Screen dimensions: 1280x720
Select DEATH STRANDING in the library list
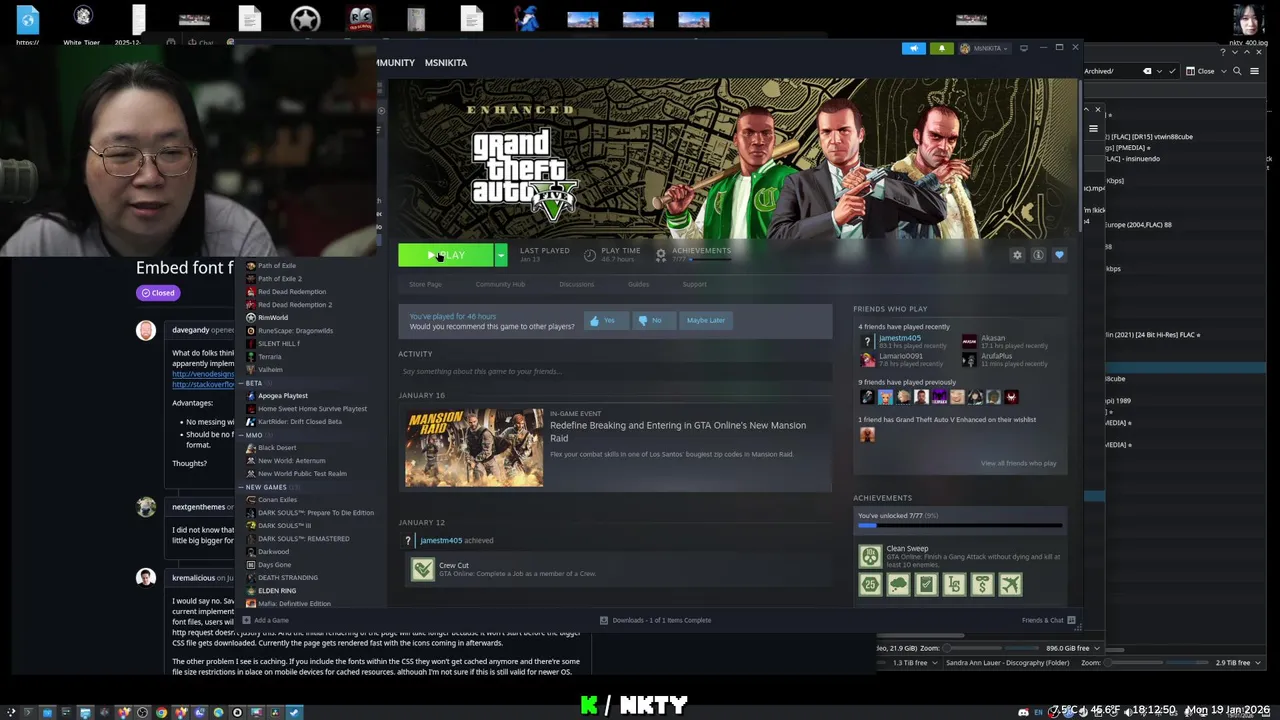click(288, 577)
